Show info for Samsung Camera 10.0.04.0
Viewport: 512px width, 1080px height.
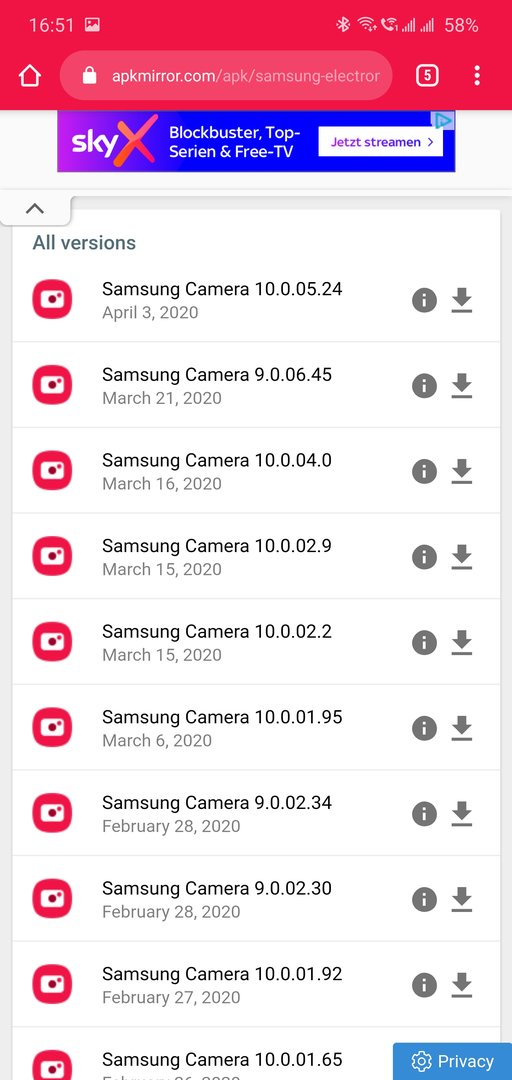click(x=424, y=471)
